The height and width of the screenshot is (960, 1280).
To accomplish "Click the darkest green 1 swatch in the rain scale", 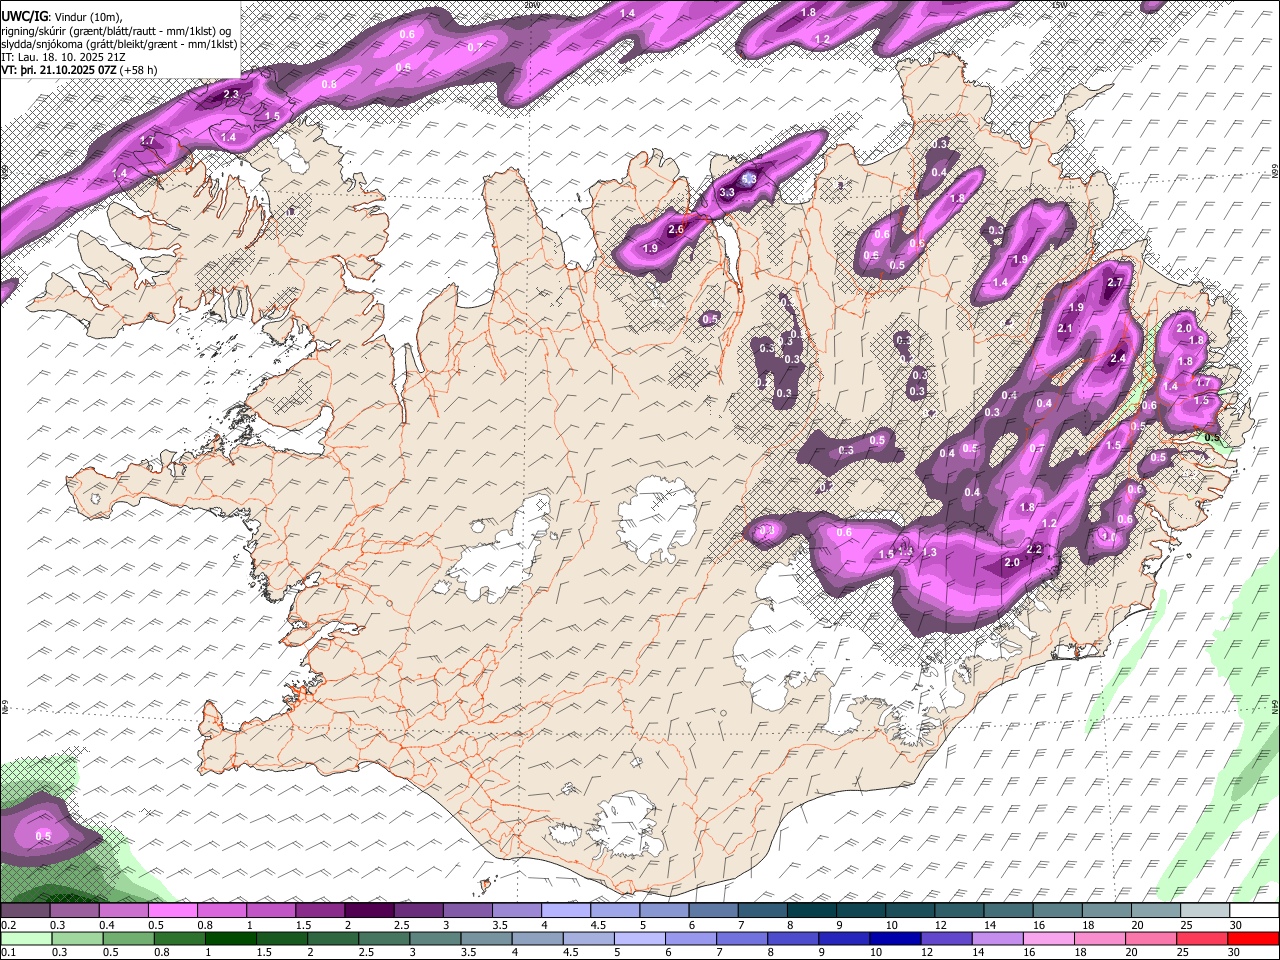I will pyautogui.click(x=231, y=938).
